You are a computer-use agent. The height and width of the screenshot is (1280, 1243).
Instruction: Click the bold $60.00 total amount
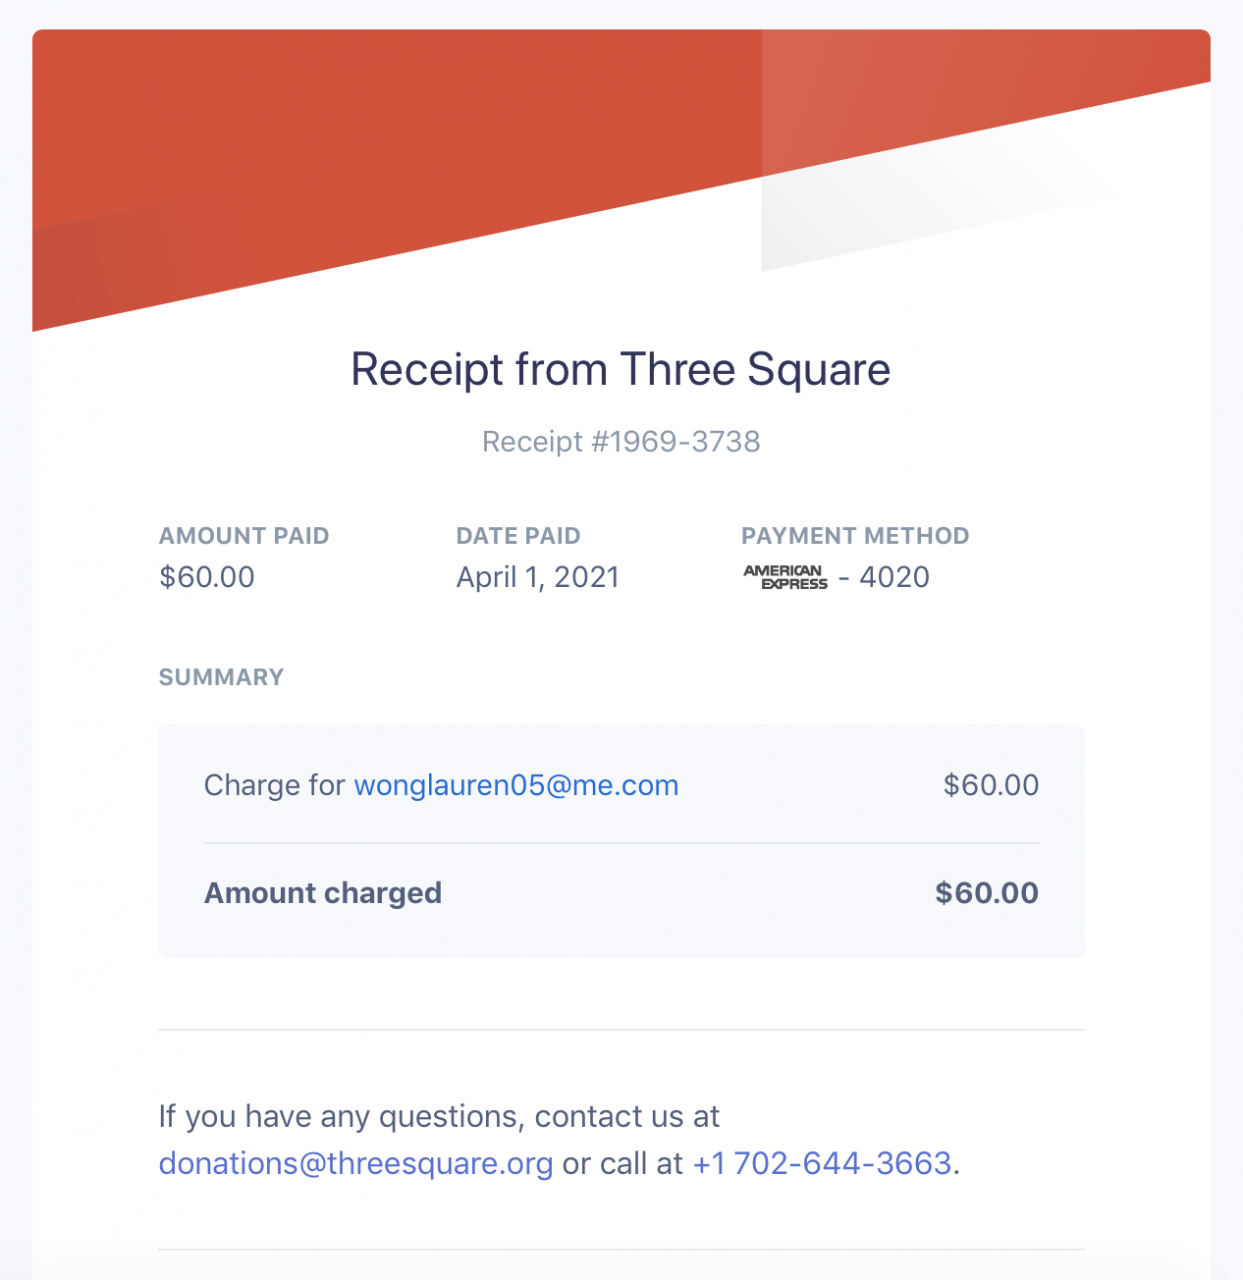tap(986, 893)
